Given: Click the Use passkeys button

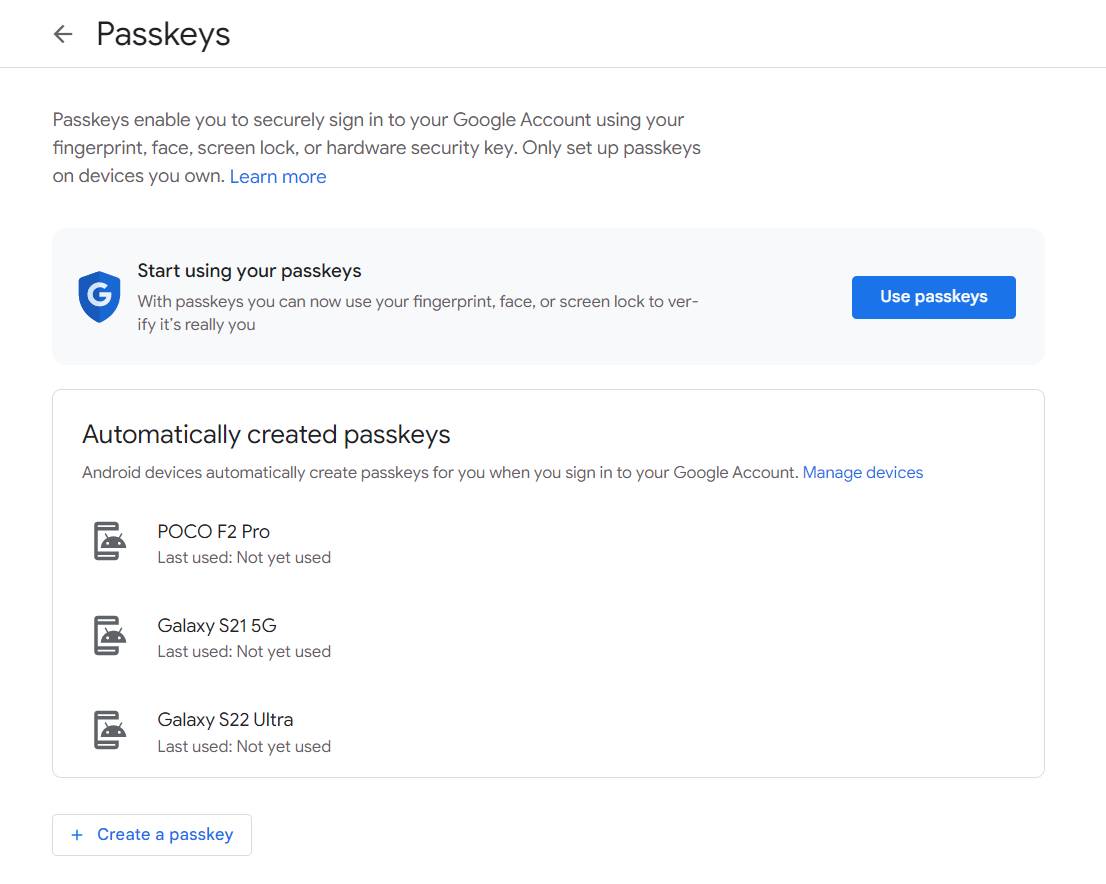Looking at the screenshot, I should (933, 297).
